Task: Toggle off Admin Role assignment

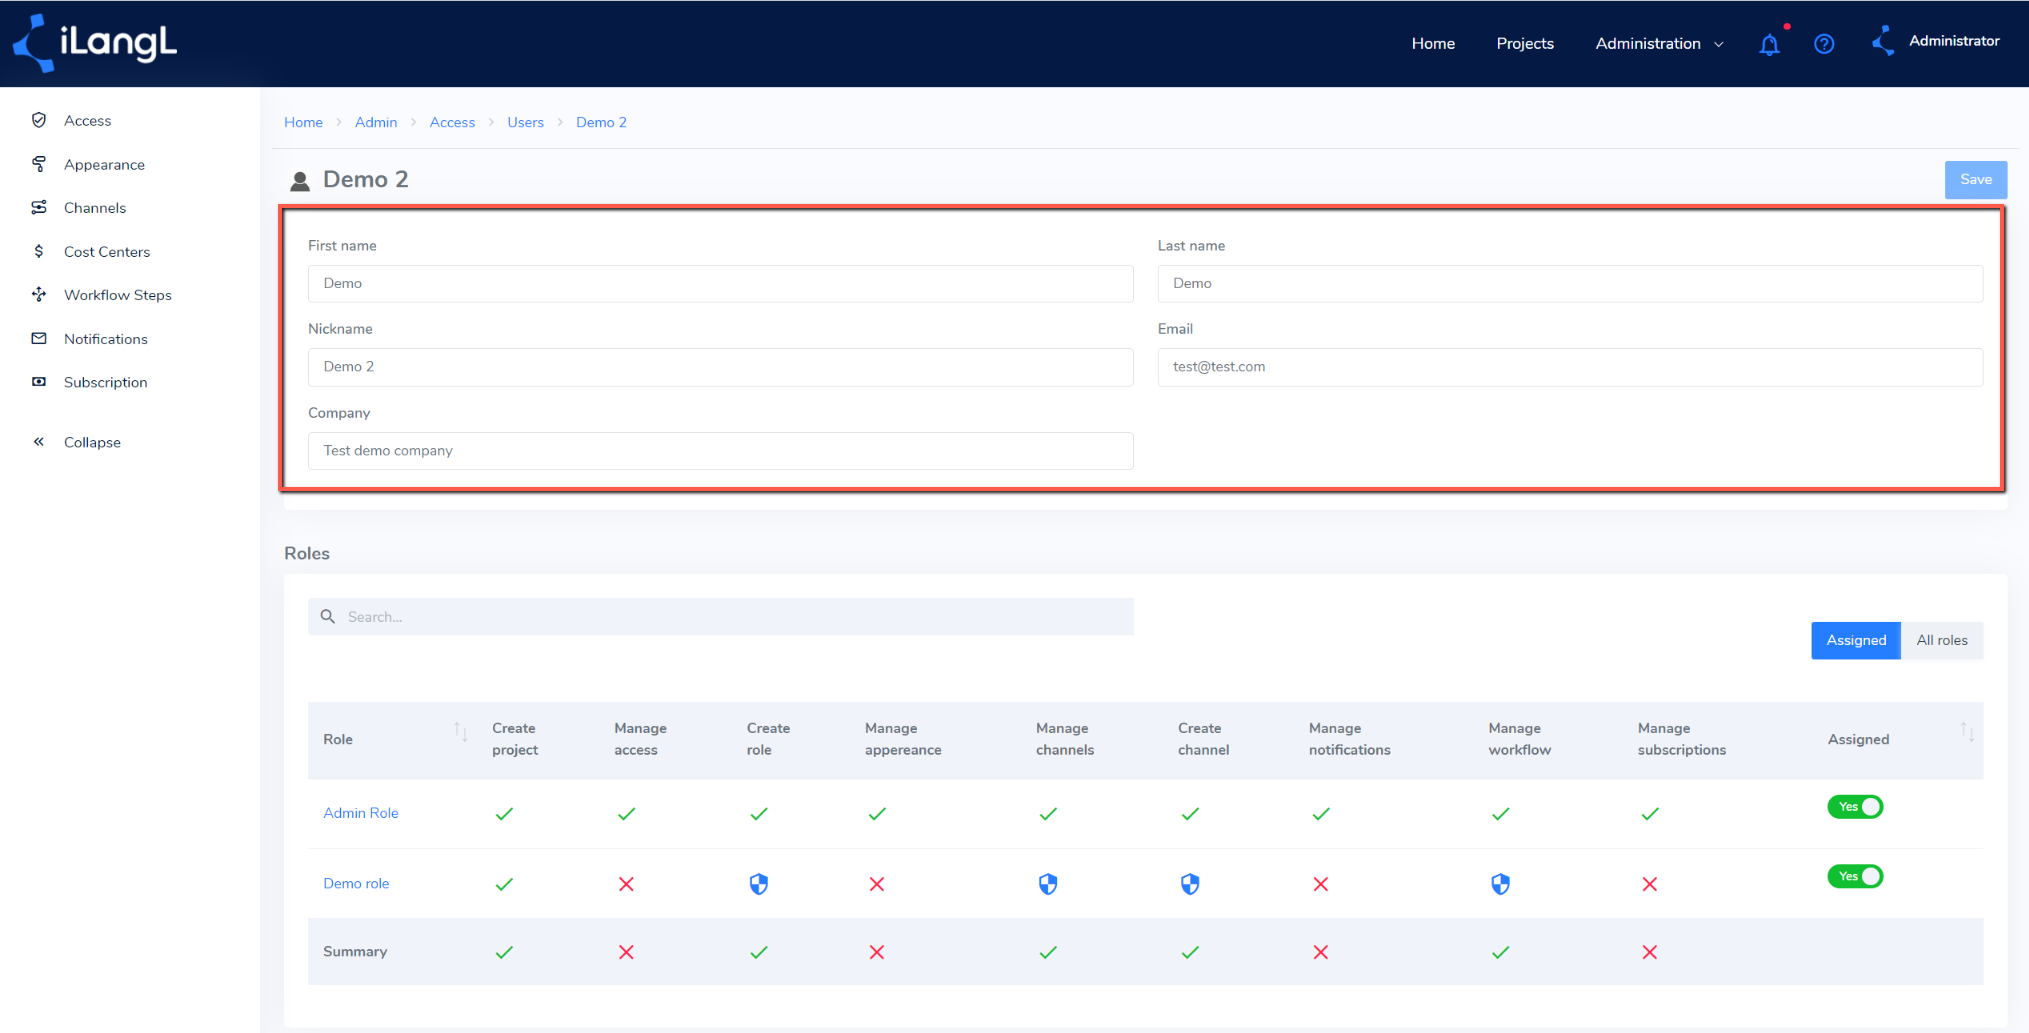Action: click(x=1855, y=807)
